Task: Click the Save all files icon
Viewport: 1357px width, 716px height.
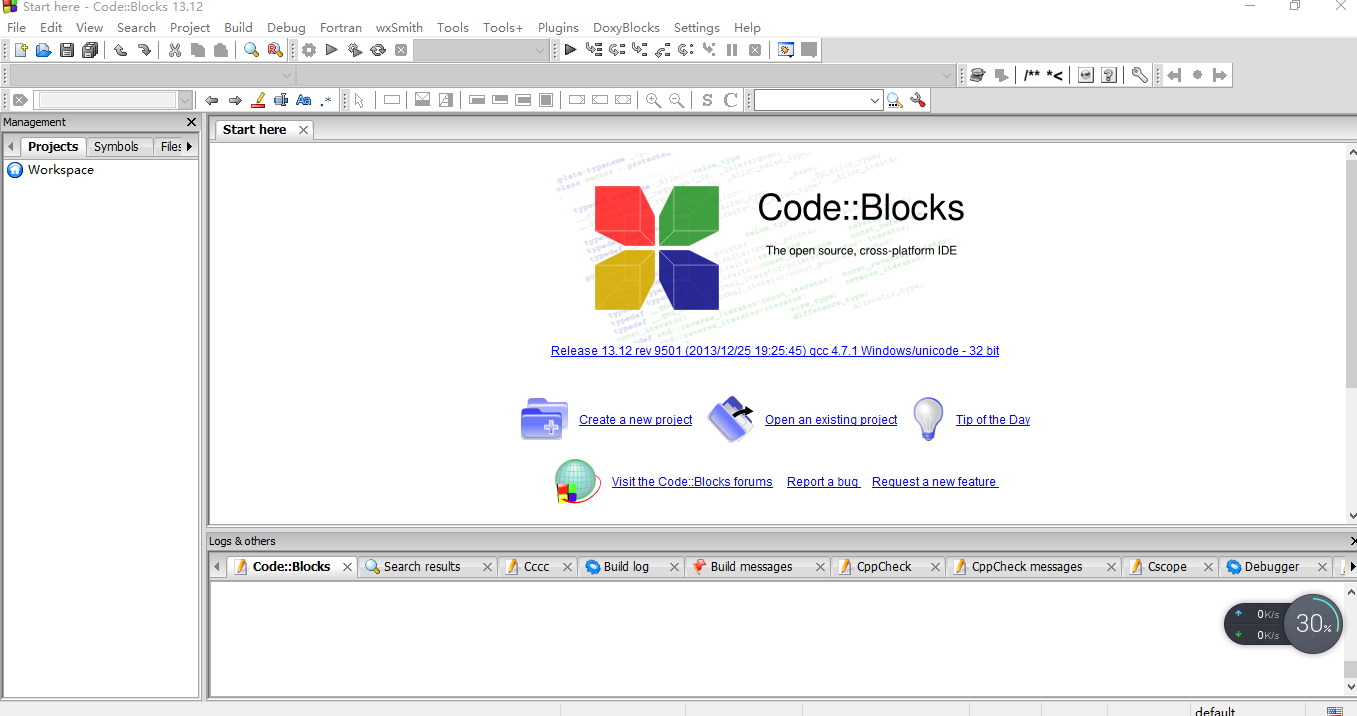Action: (90, 50)
